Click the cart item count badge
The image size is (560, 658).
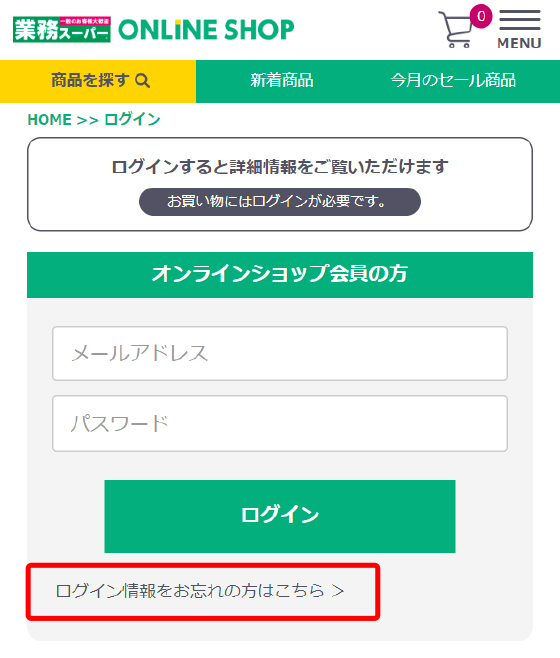click(x=481, y=16)
